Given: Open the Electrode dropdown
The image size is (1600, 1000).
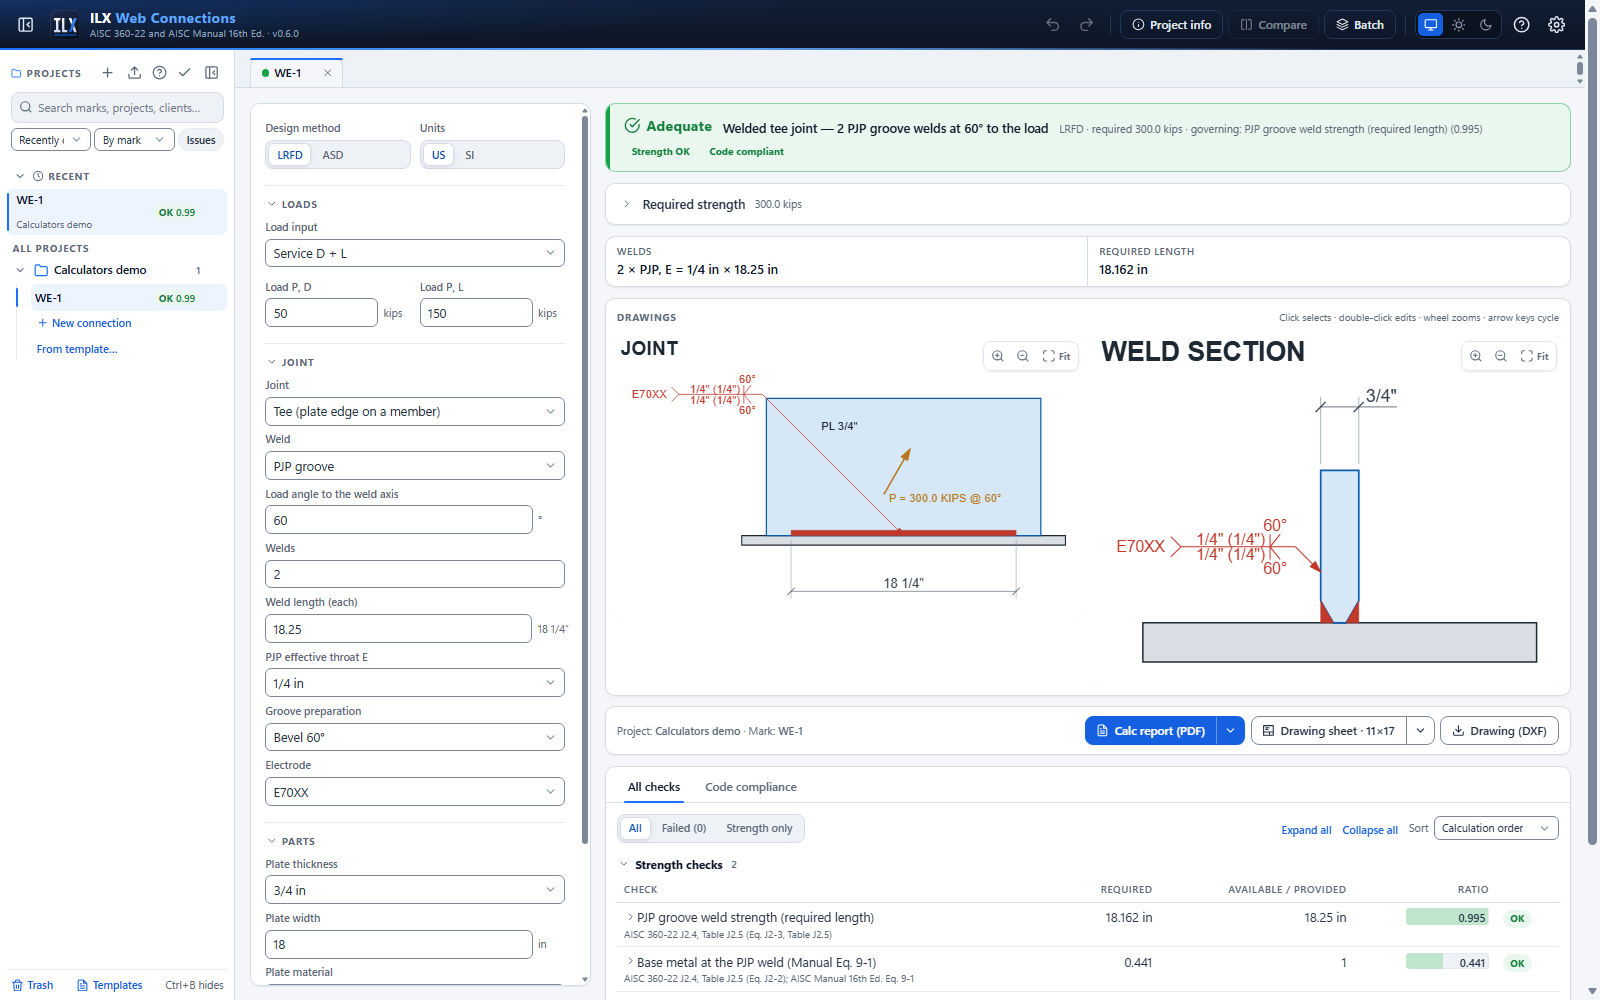Looking at the screenshot, I should [415, 792].
